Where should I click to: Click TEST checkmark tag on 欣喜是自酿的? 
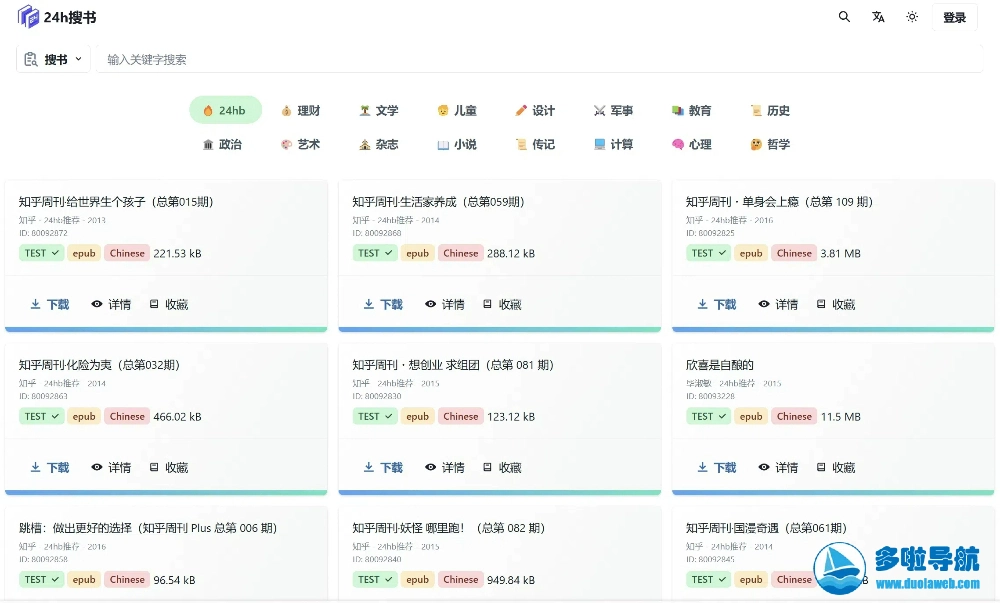point(708,416)
